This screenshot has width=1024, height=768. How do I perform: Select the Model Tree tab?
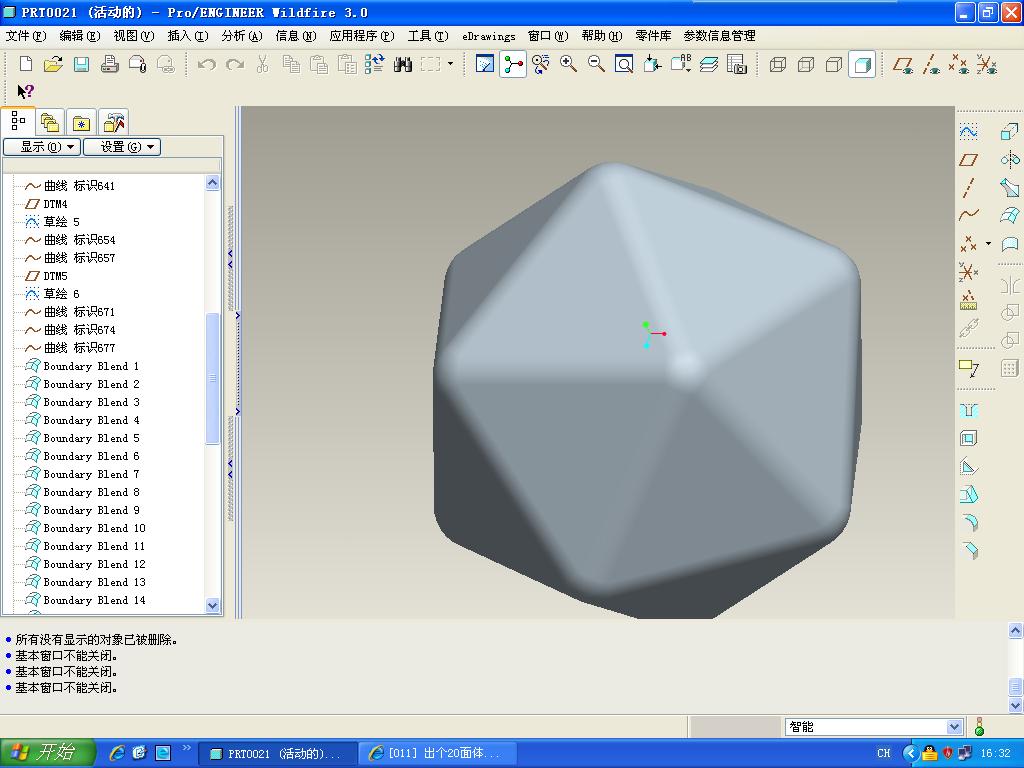(x=18, y=121)
